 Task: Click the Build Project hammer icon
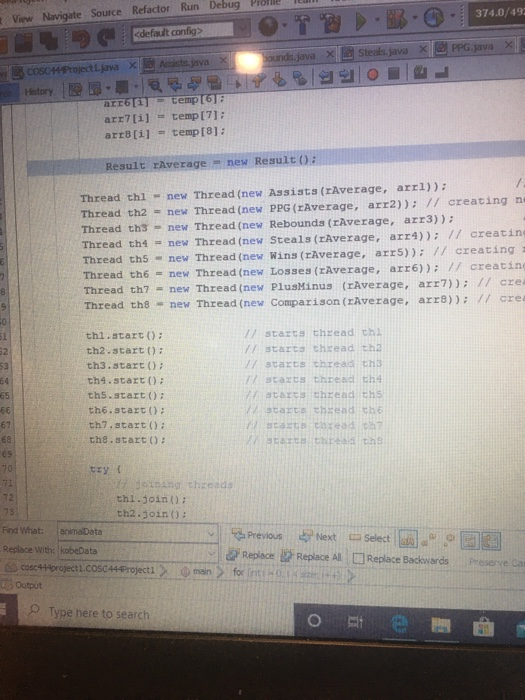(x=304, y=25)
